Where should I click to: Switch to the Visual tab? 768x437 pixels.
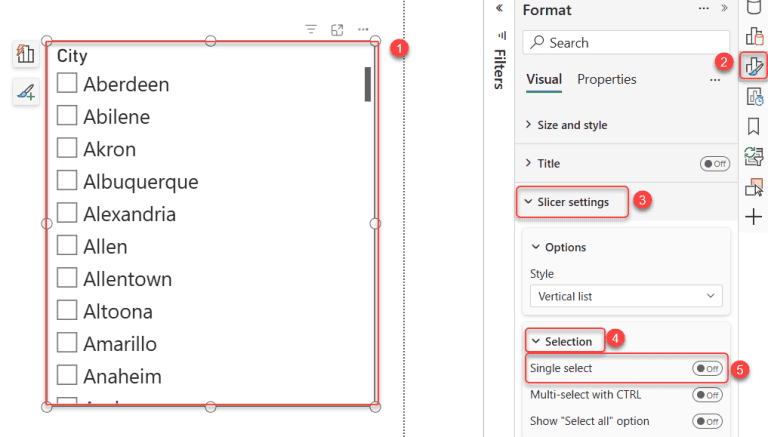544,79
